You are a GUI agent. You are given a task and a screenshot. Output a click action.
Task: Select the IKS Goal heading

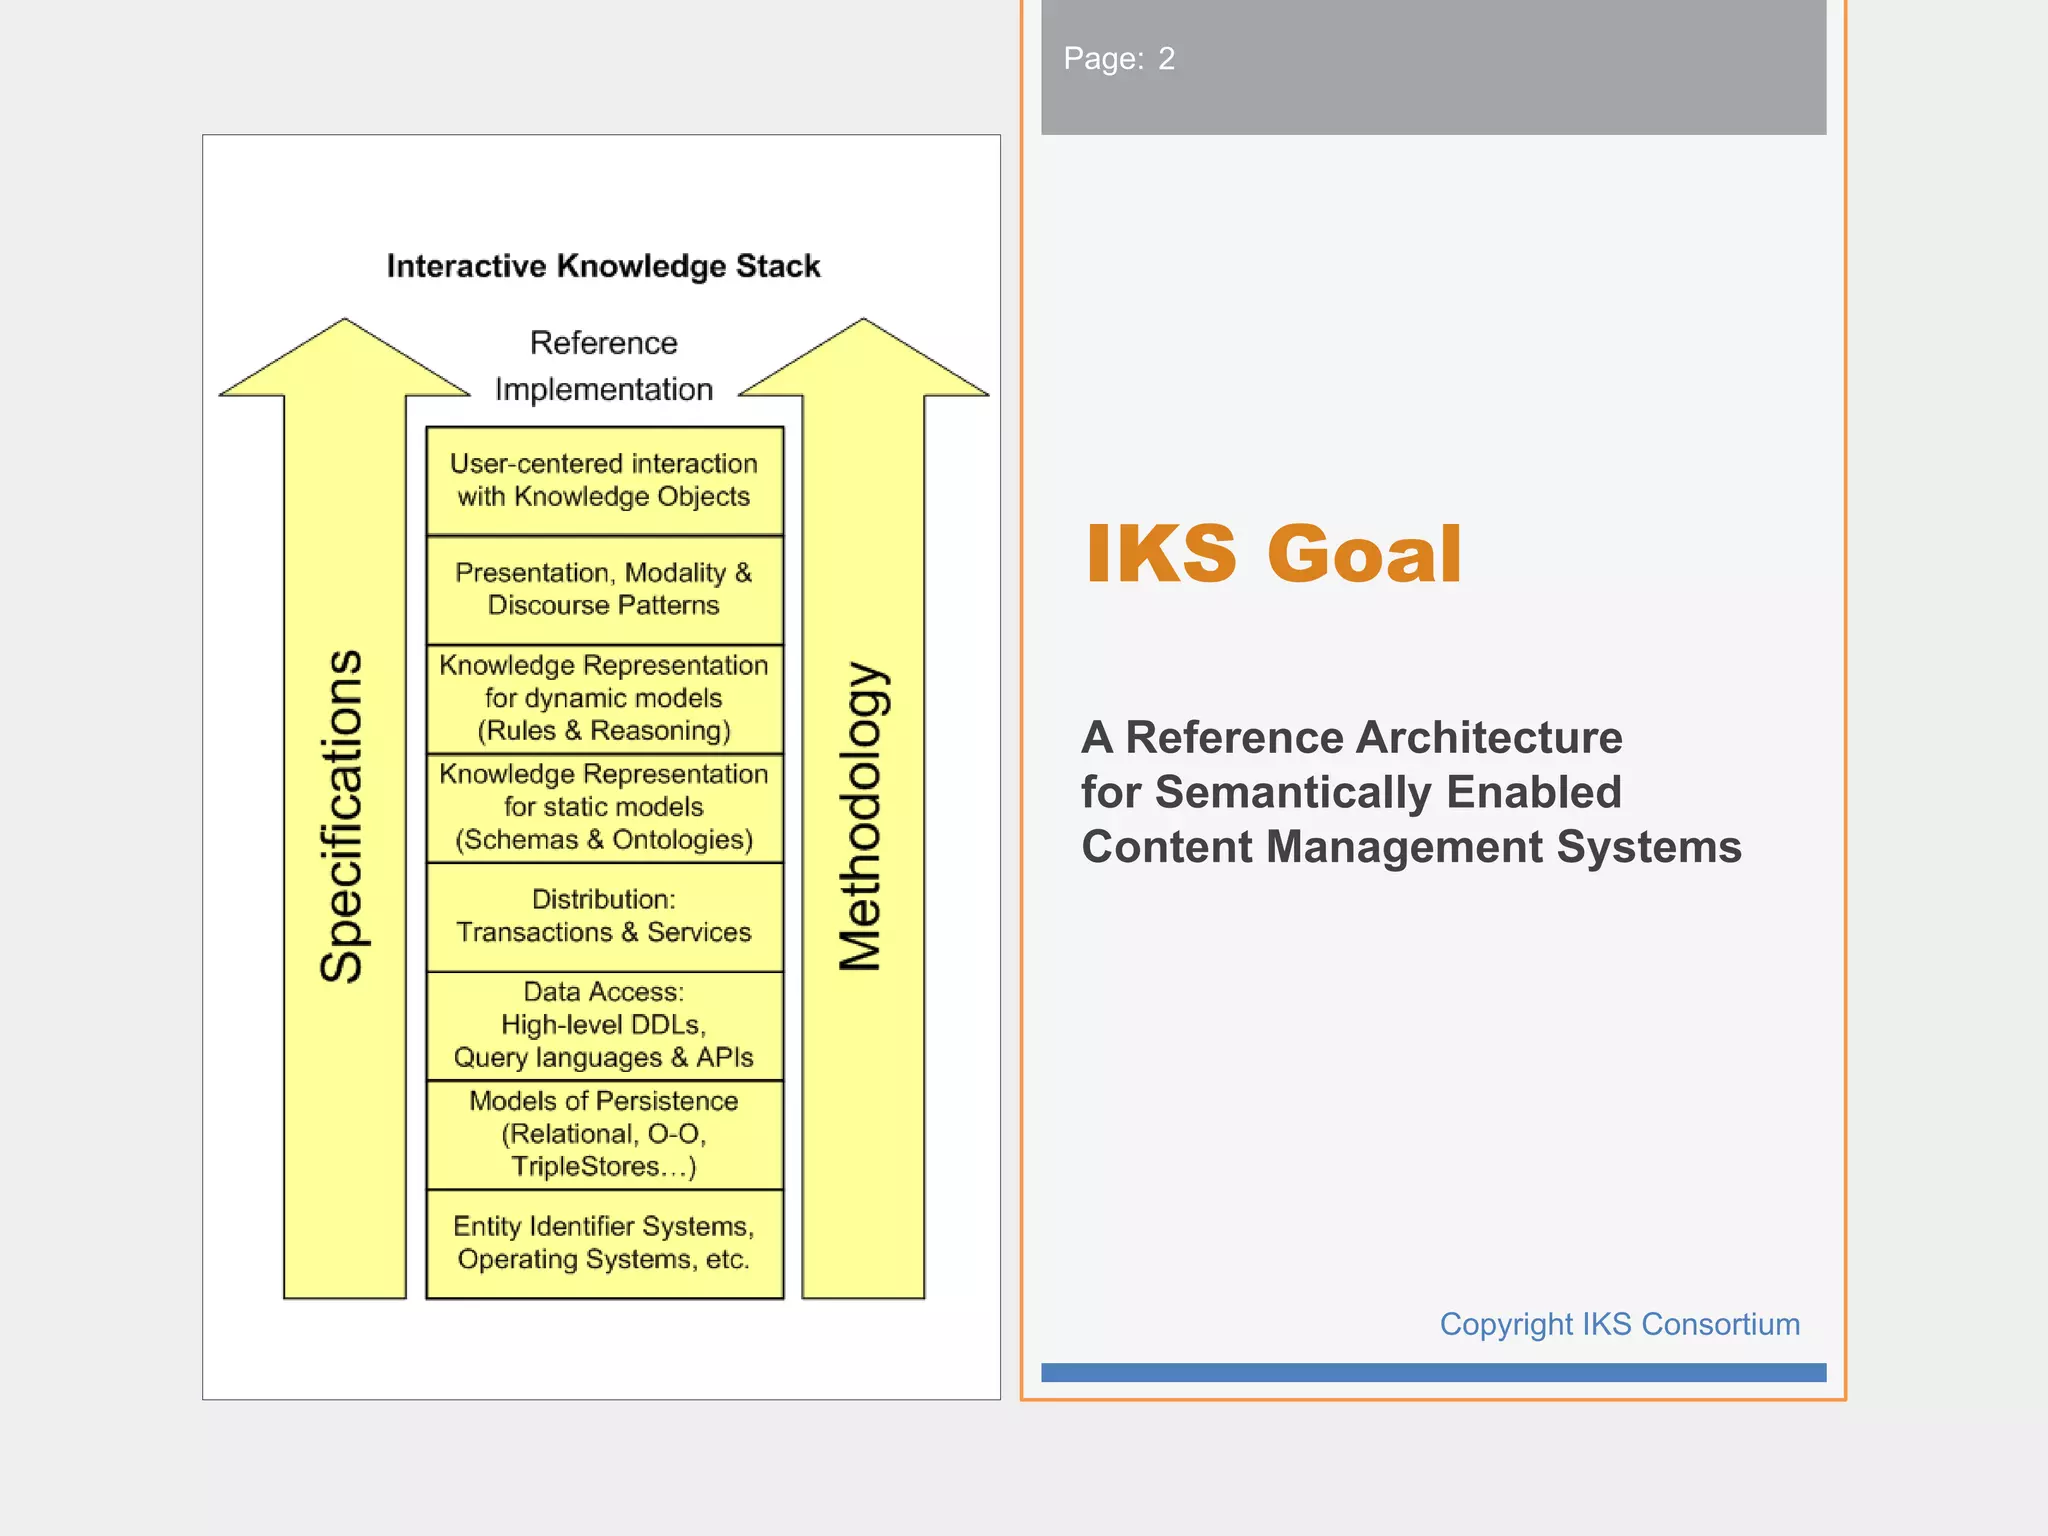(x=1273, y=553)
